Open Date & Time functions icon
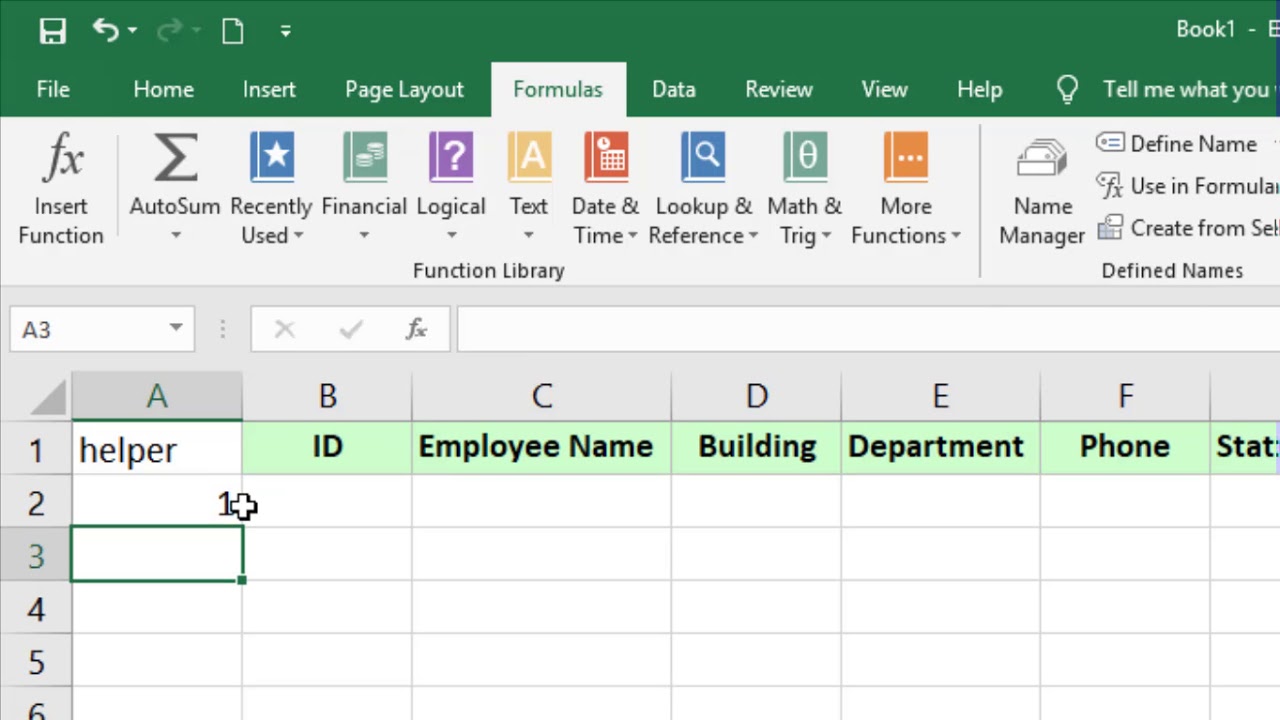 (605, 158)
